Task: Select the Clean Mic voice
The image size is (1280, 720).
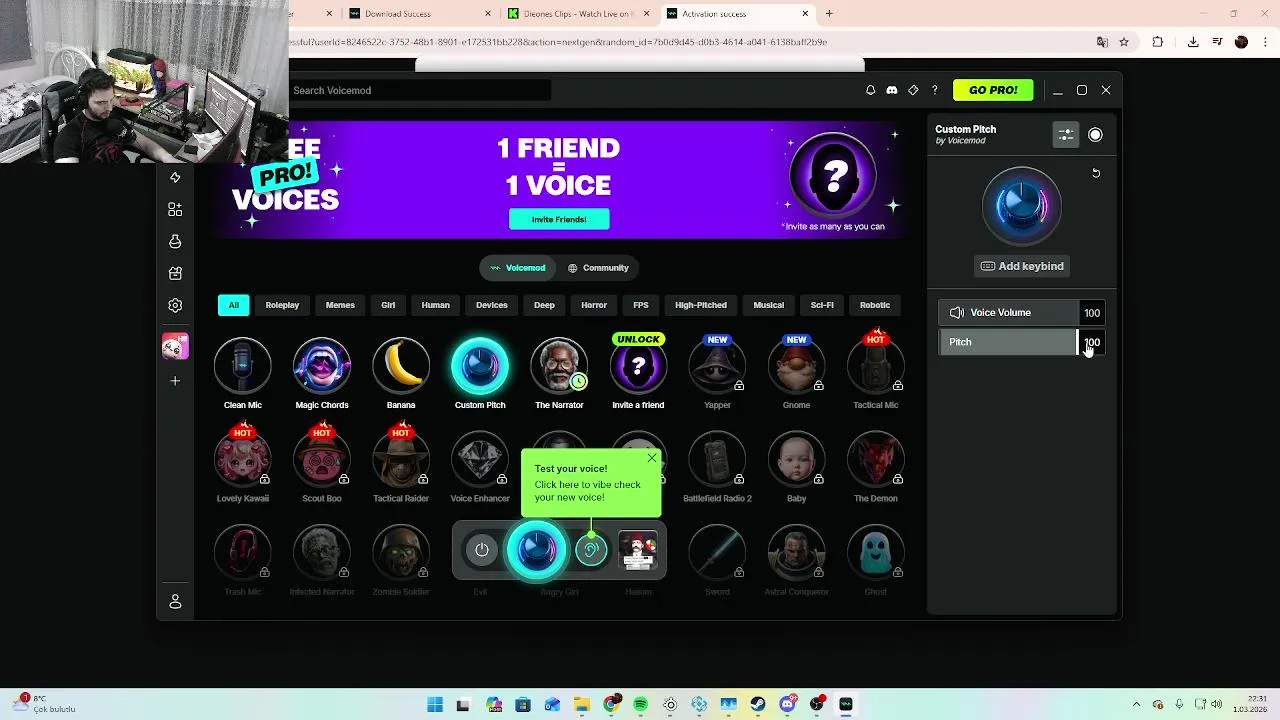Action: 242,366
